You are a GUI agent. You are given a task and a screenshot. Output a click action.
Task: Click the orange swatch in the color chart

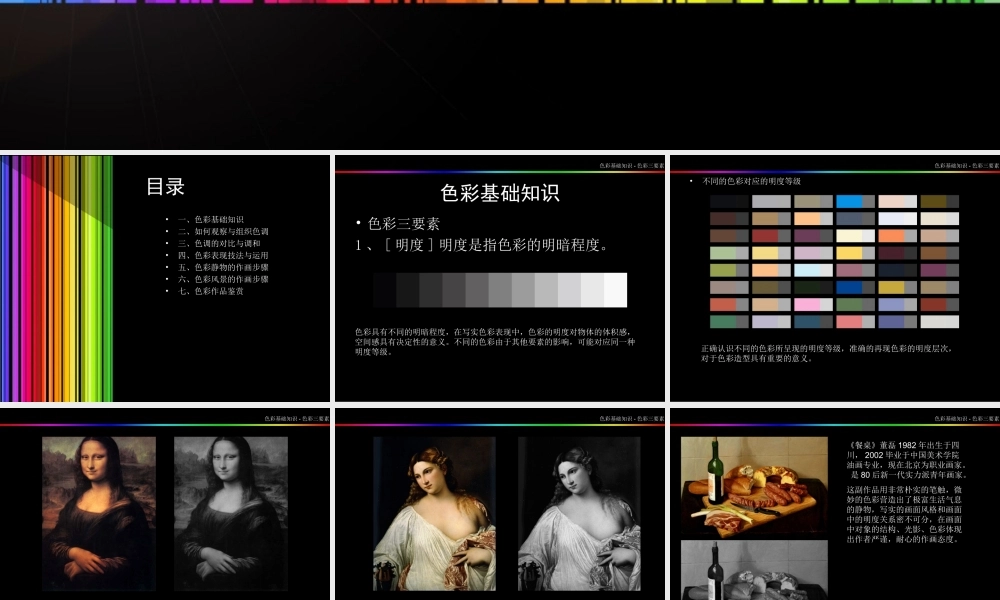(x=891, y=236)
